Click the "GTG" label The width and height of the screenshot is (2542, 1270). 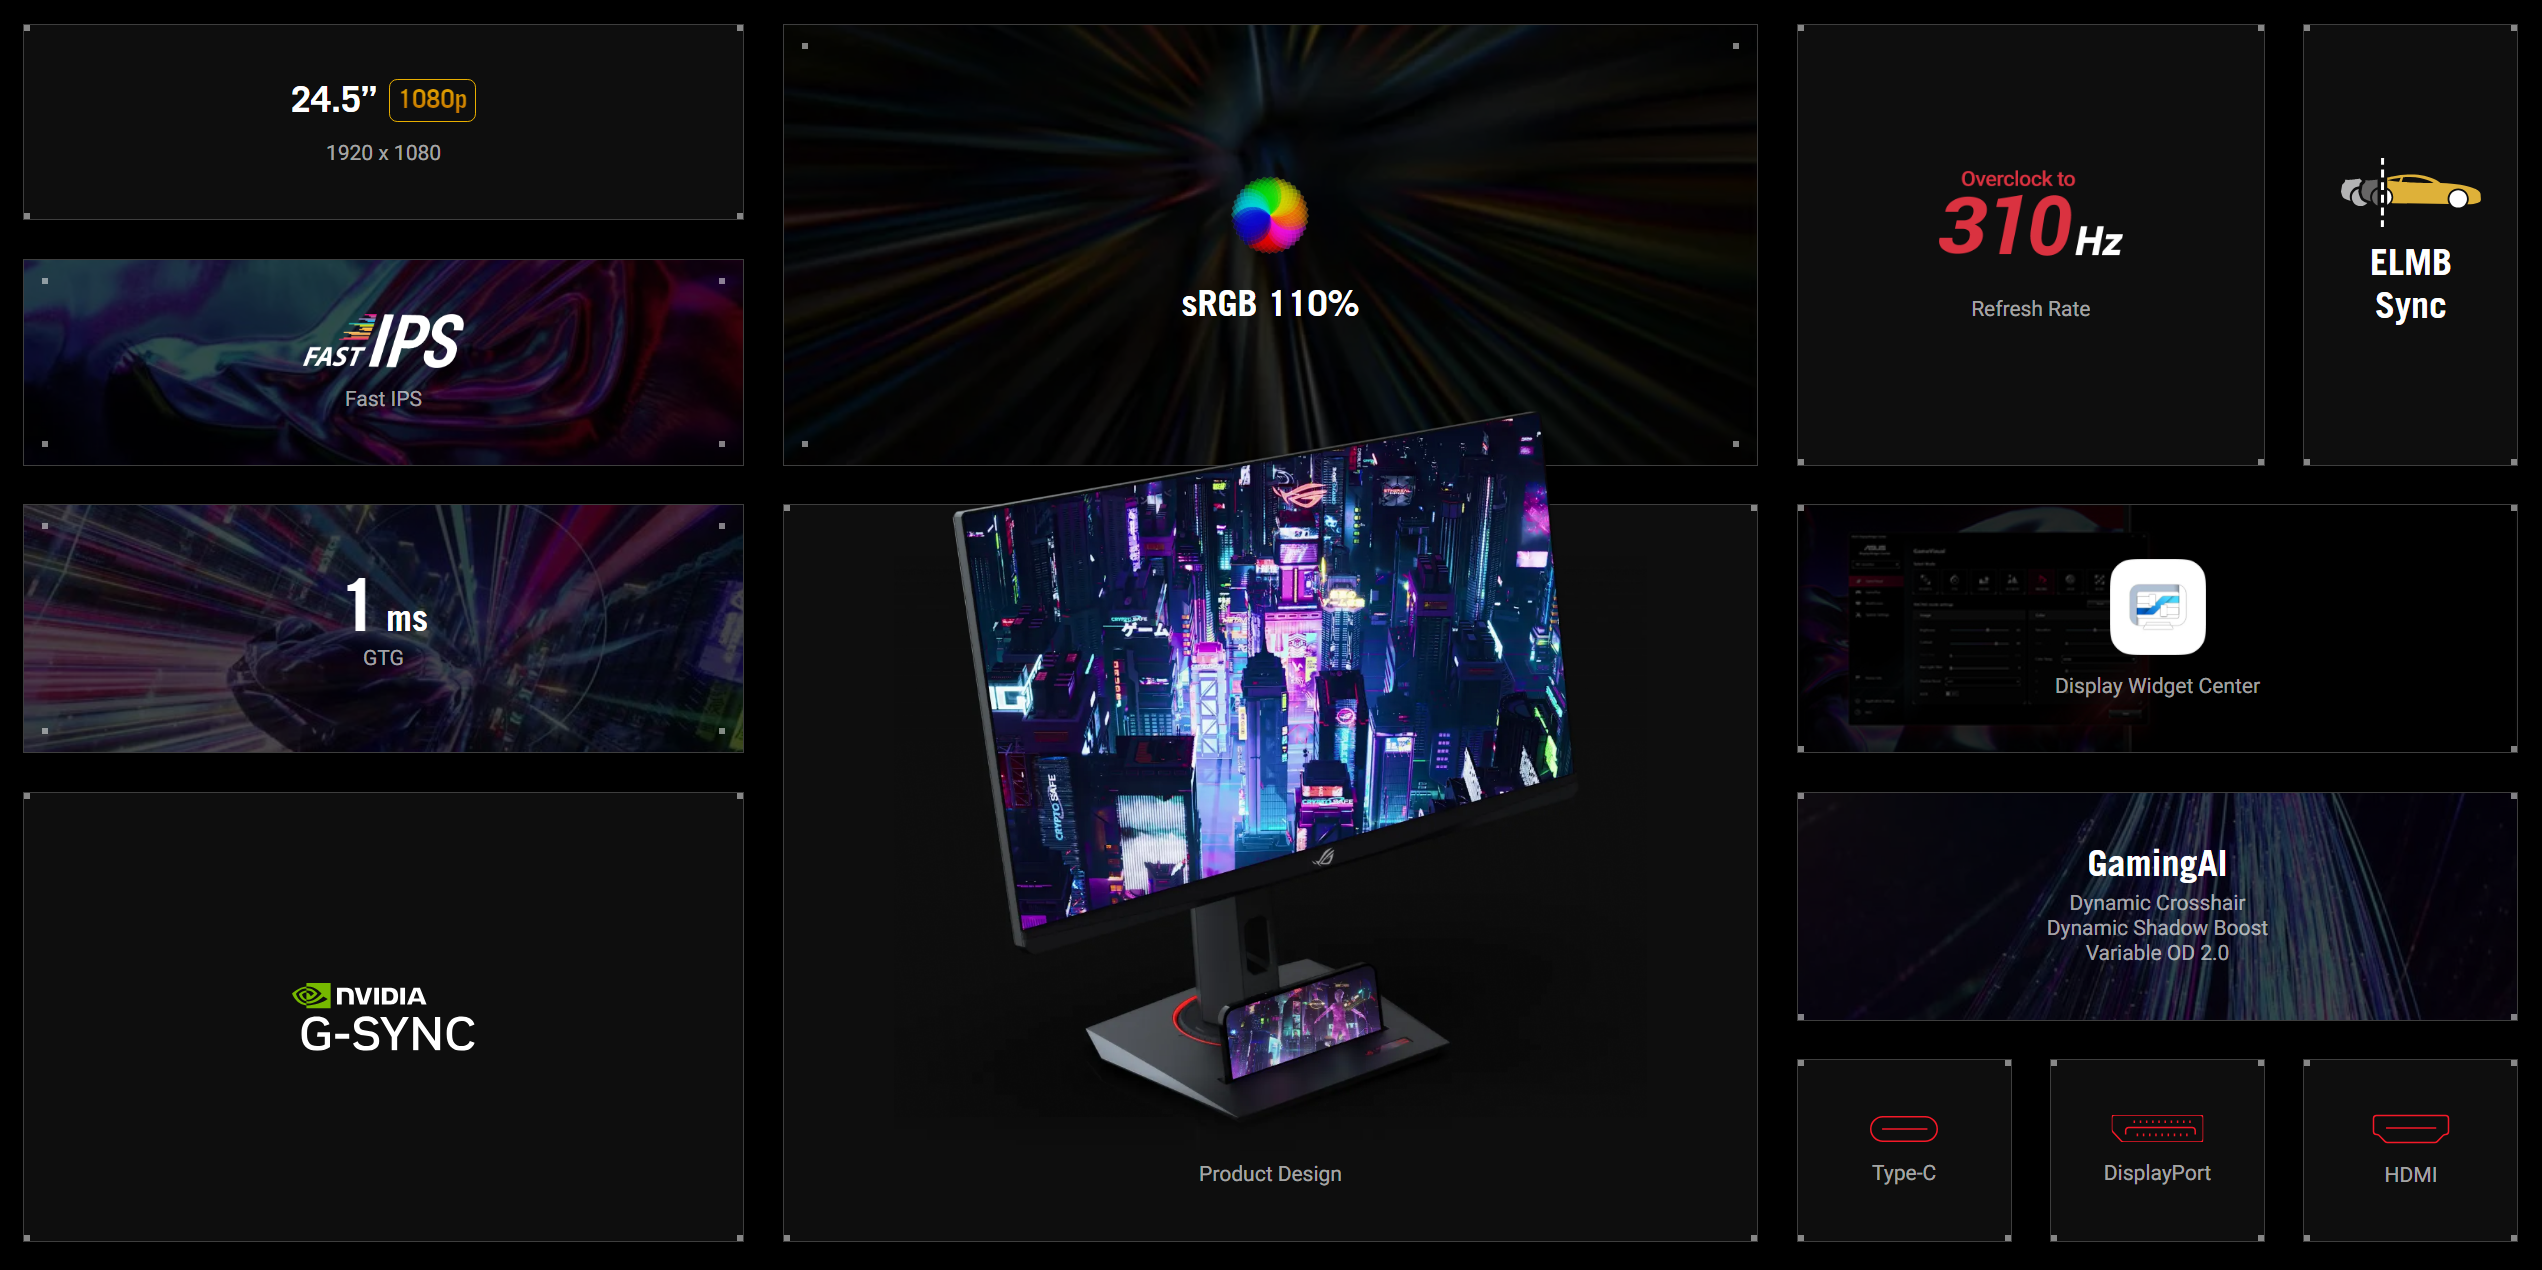tap(383, 658)
